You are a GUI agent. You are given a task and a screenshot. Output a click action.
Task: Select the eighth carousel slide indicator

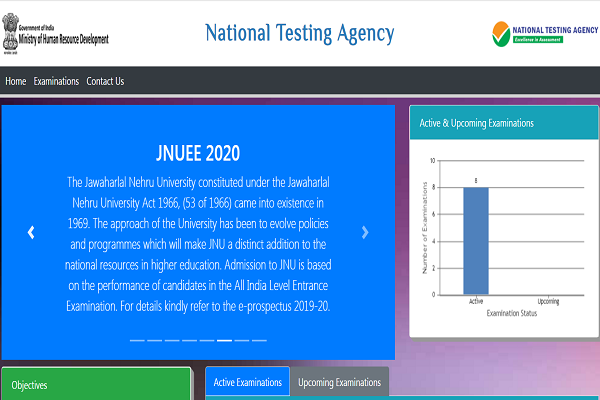[x=259, y=340]
